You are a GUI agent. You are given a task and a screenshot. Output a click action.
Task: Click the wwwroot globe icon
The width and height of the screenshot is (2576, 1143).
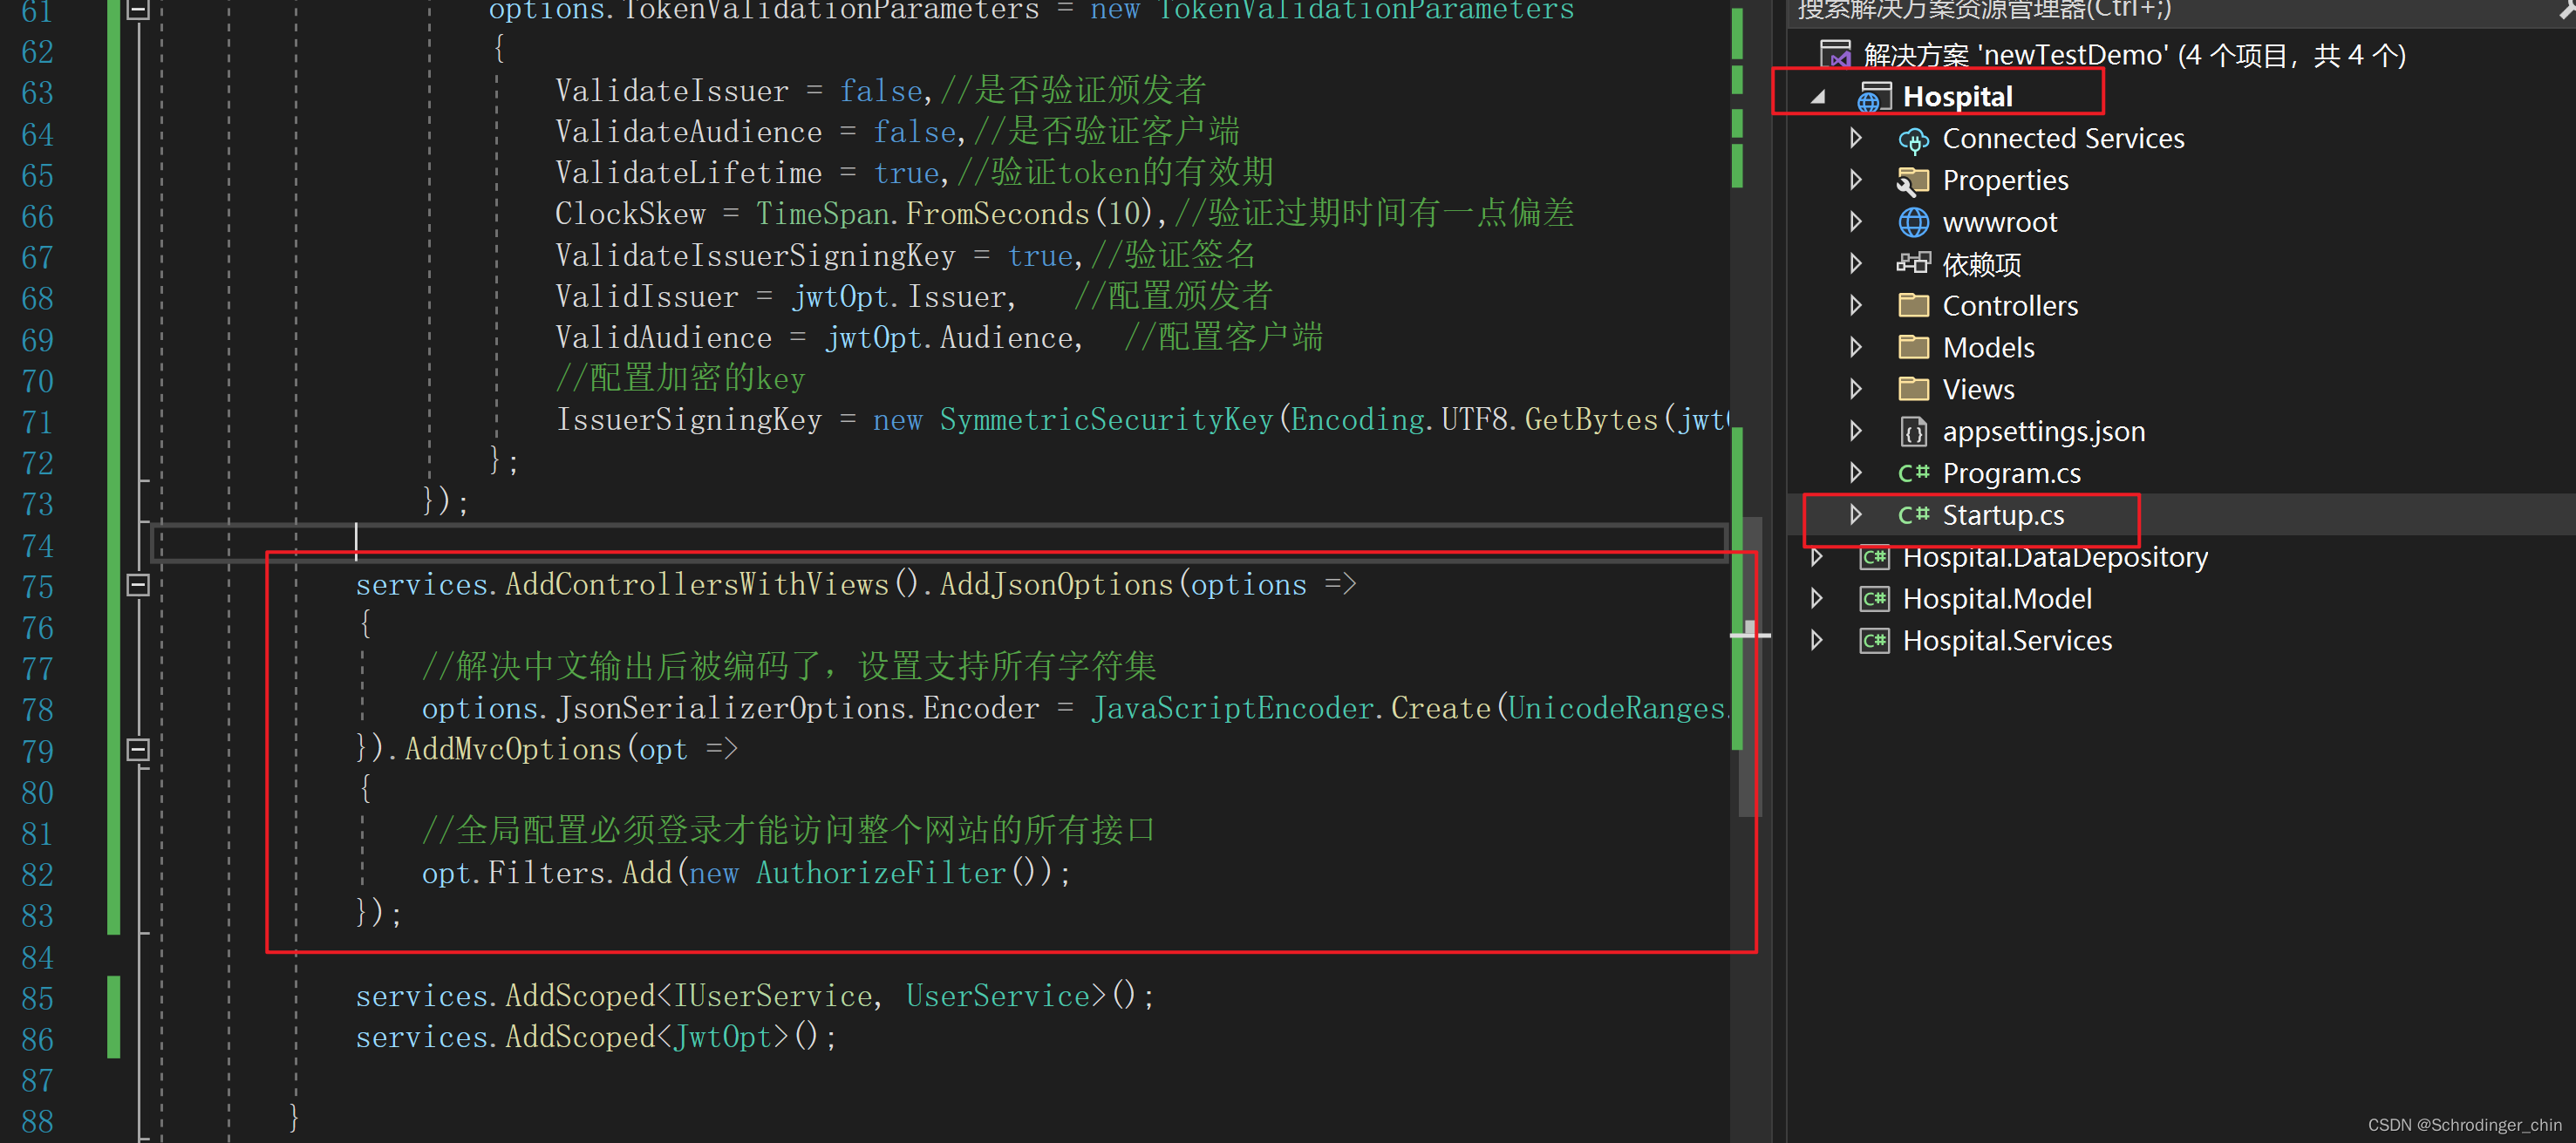pos(1914,222)
